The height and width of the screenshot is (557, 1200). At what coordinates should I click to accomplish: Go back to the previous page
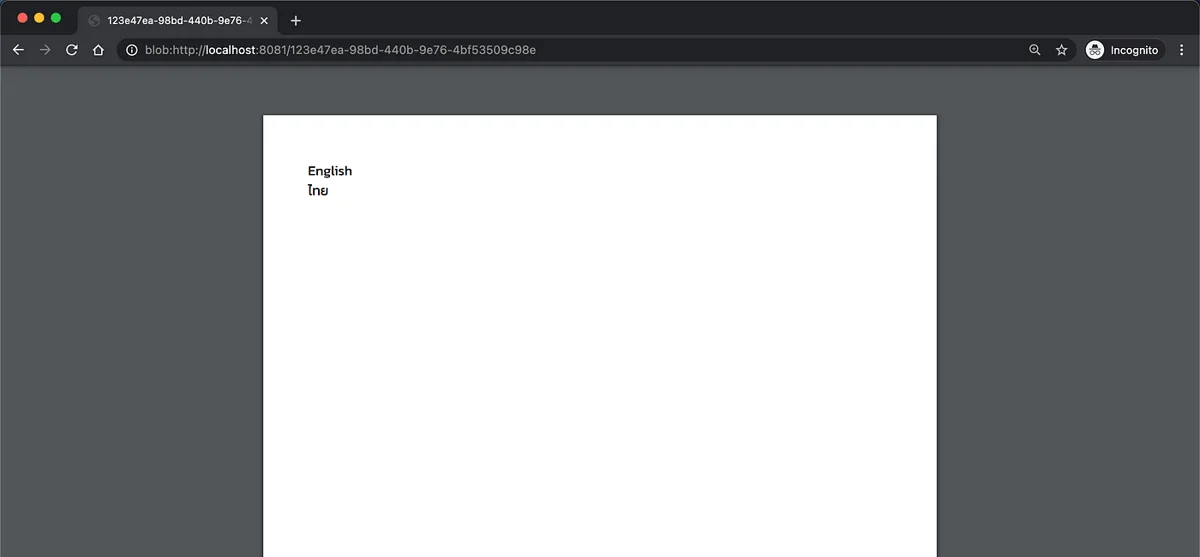pos(18,50)
